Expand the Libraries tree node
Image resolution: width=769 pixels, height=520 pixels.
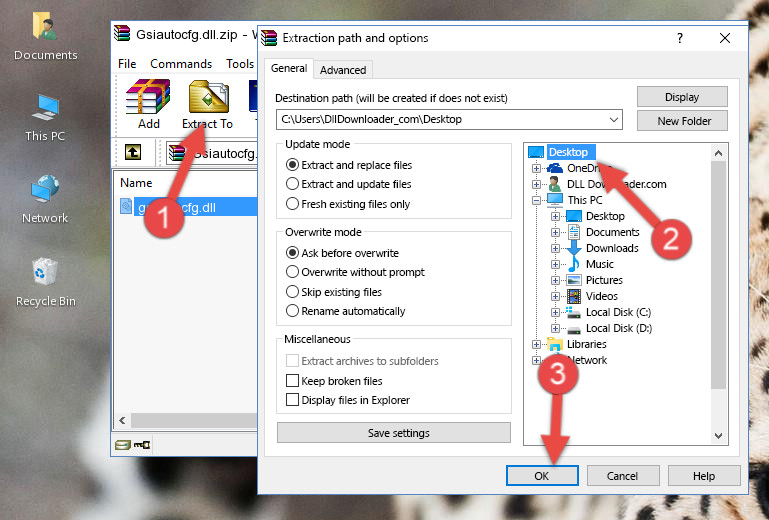click(536, 344)
